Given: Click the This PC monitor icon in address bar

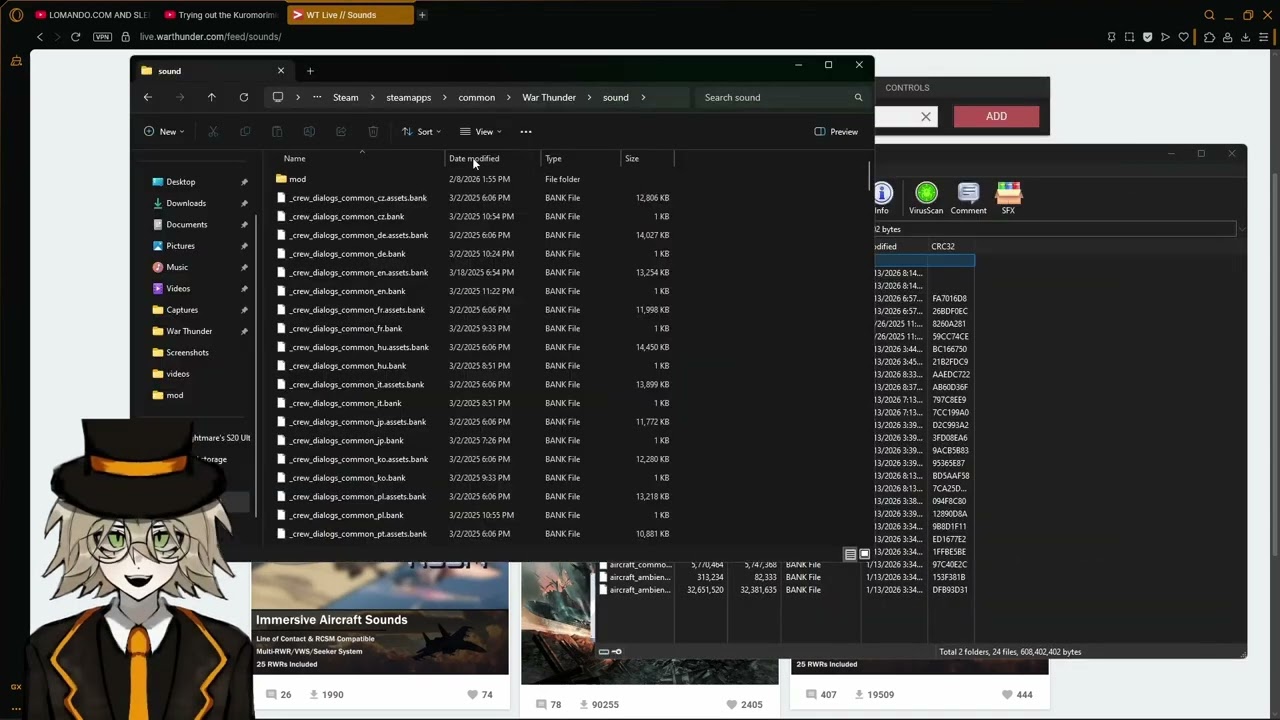Looking at the screenshot, I should pyautogui.click(x=278, y=97).
